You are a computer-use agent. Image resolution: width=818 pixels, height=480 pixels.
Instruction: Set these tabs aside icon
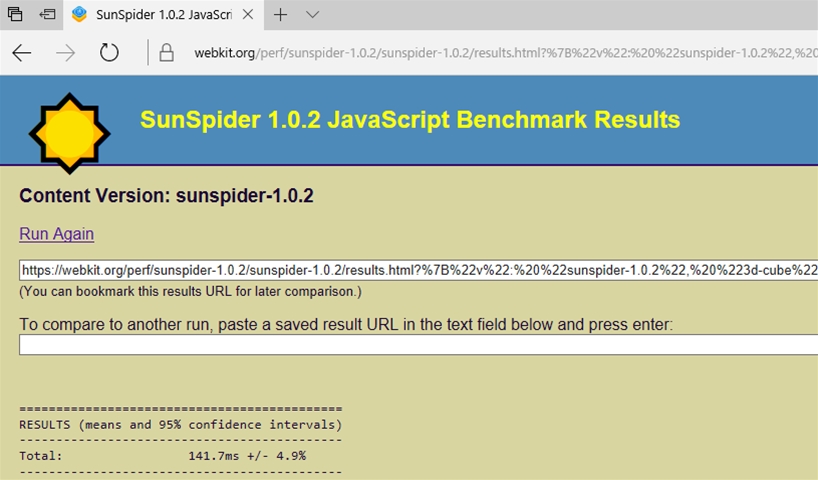click(x=47, y=14)
